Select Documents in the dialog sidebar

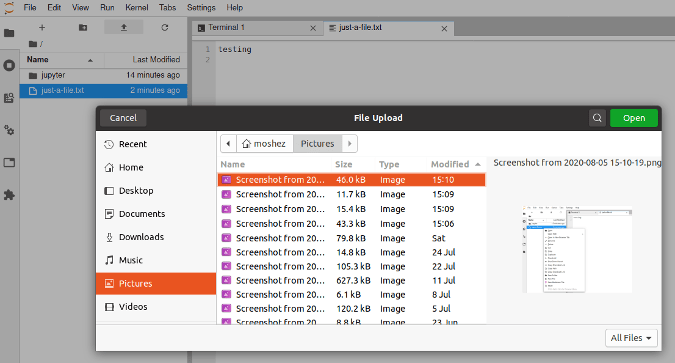pyautogui.click(x=156, y=214)
